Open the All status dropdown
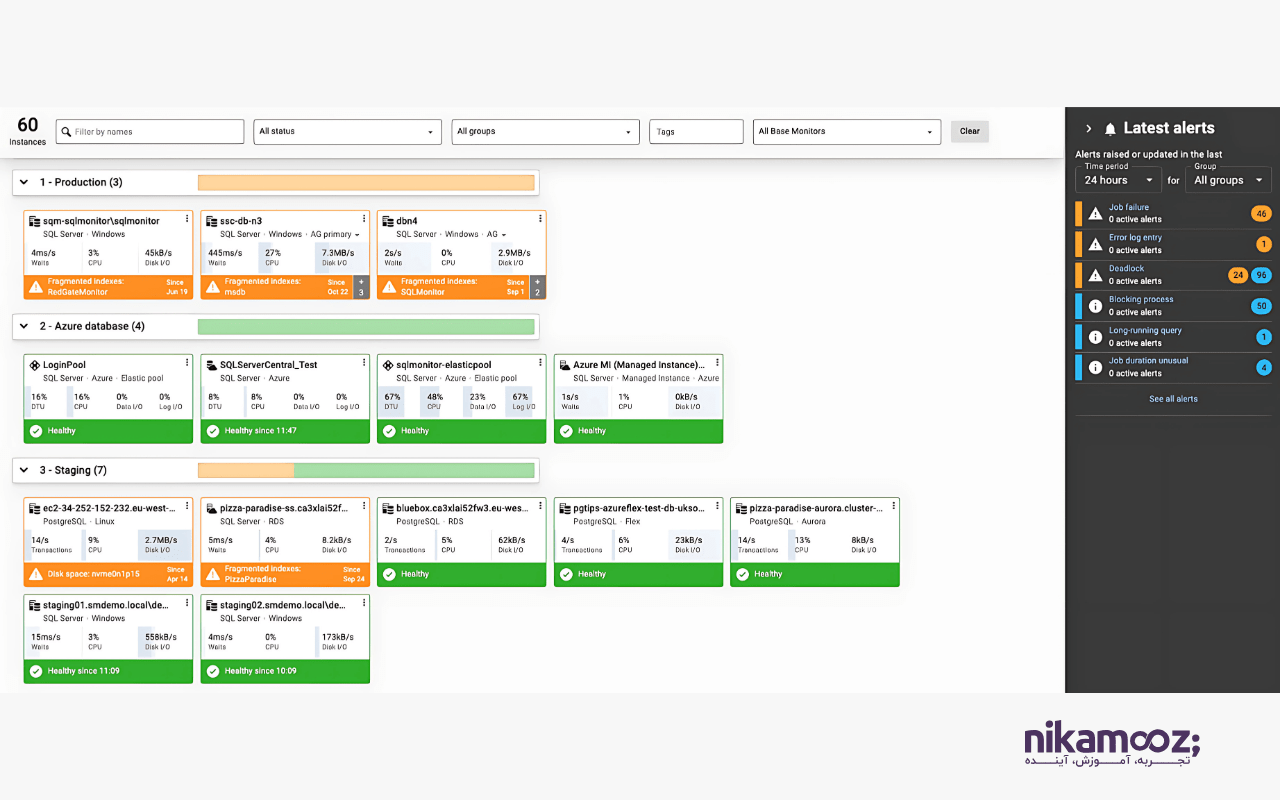Screen dimensions: 1280x800 (x=347, y=131)
